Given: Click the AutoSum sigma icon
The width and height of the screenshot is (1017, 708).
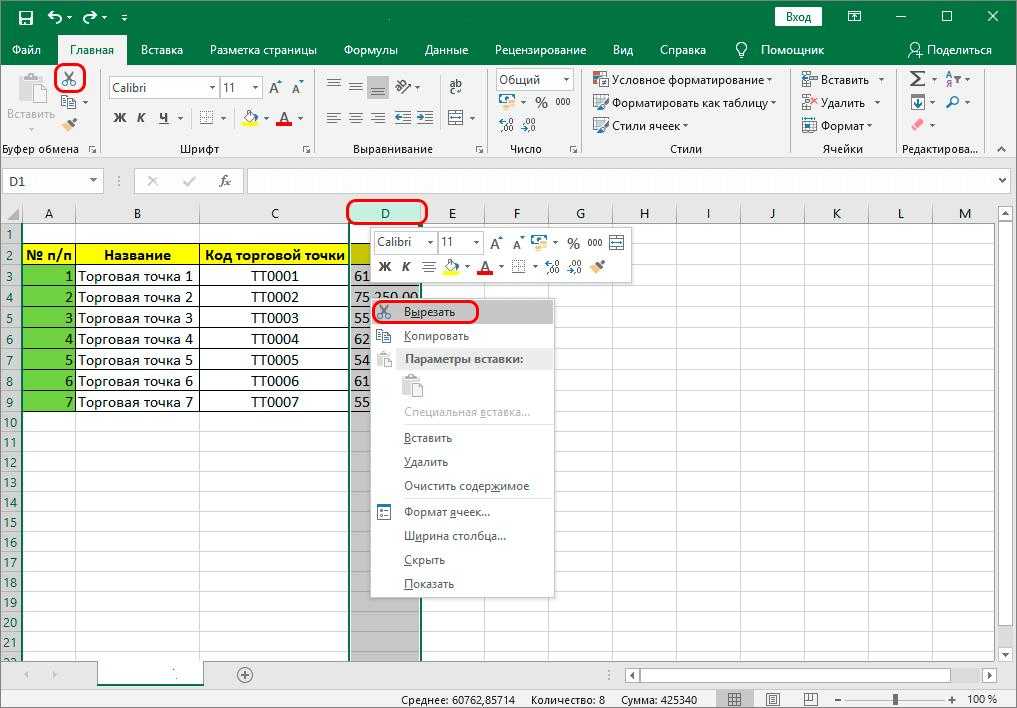Looking at the screenshot, I should click(x=917, y=80).
